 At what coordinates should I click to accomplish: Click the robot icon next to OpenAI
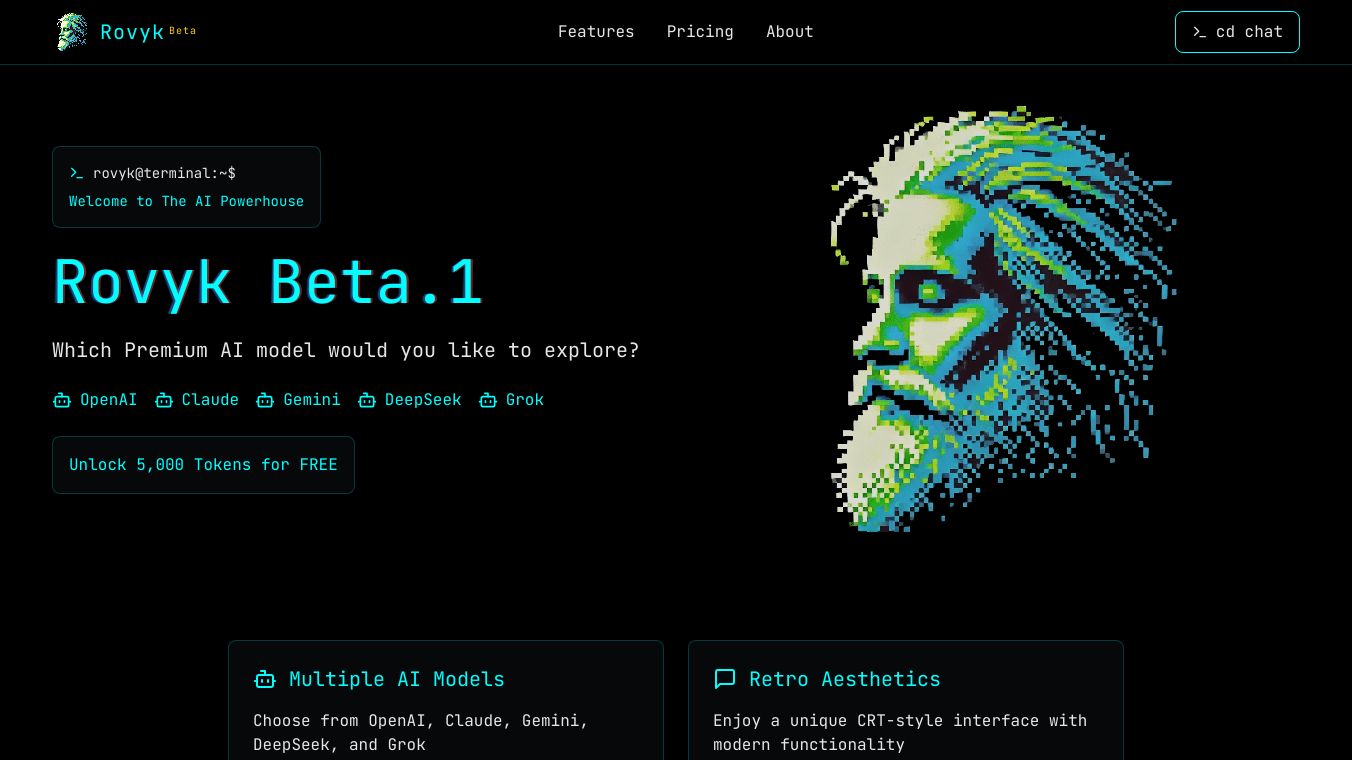tap(62, 400)
